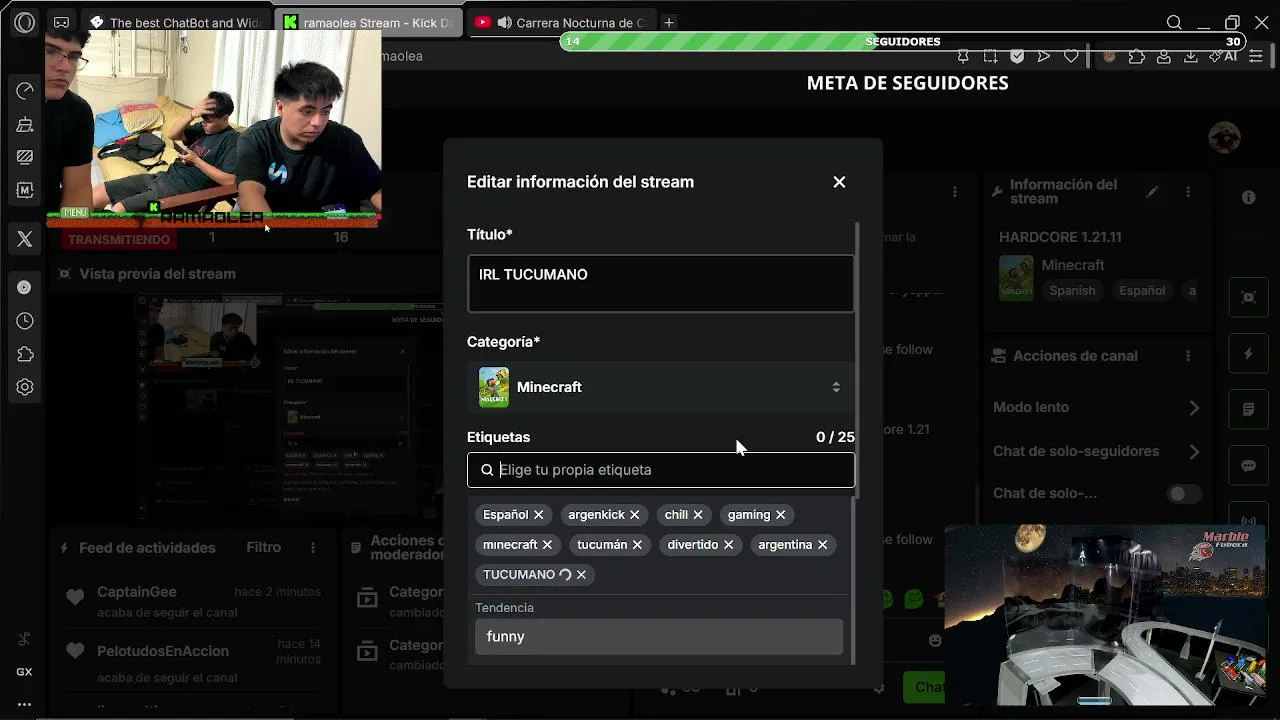1280x720 pixels.
Task: Click the Título text field
Action: (x=661, y=283)
